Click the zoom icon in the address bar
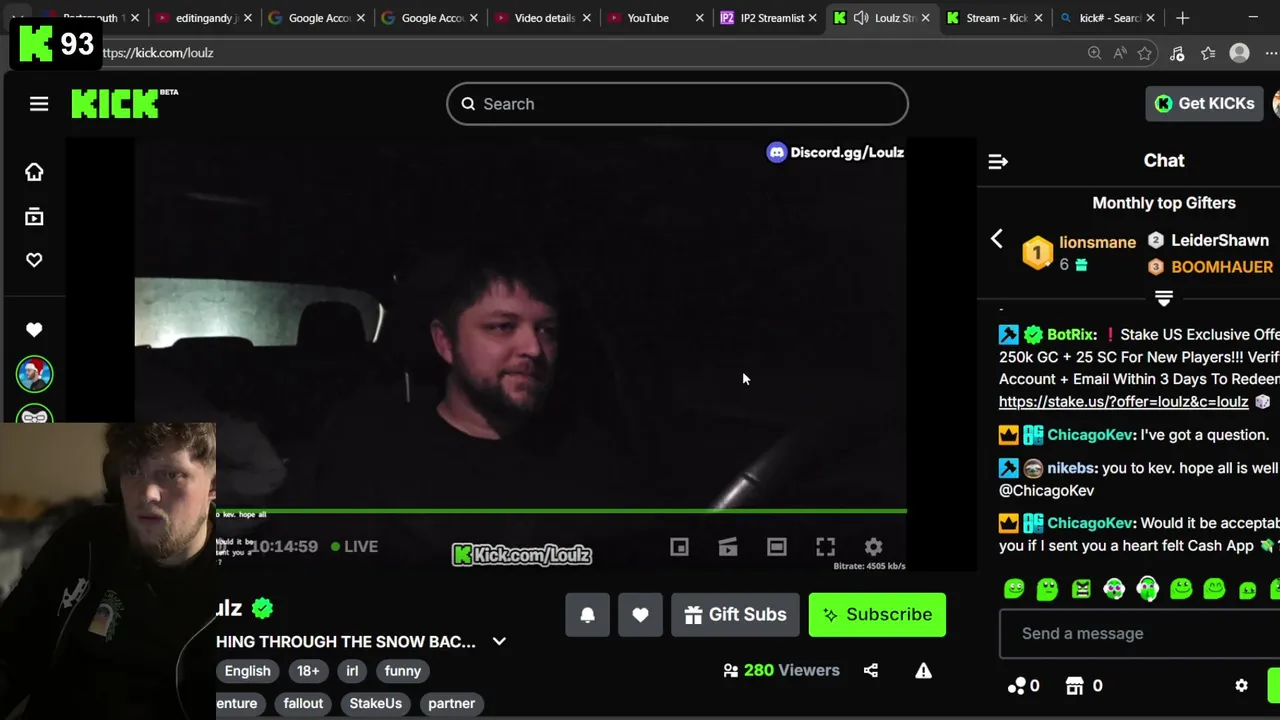Screen dimensions: 1280x720 pos(1094,53)
